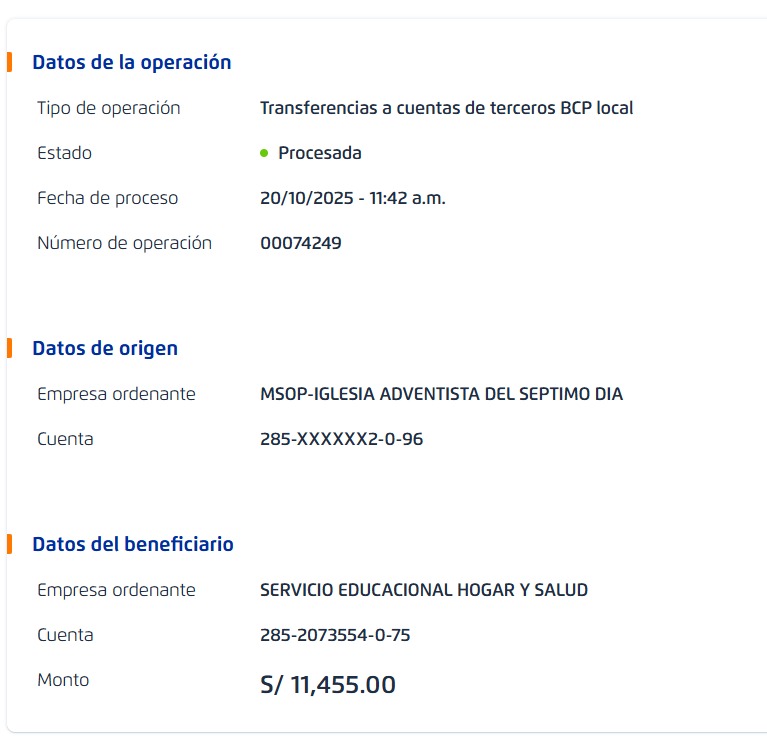767x748 pixels.
Task: Click the green Procesada status dot
Action: [x=264, y=153]
